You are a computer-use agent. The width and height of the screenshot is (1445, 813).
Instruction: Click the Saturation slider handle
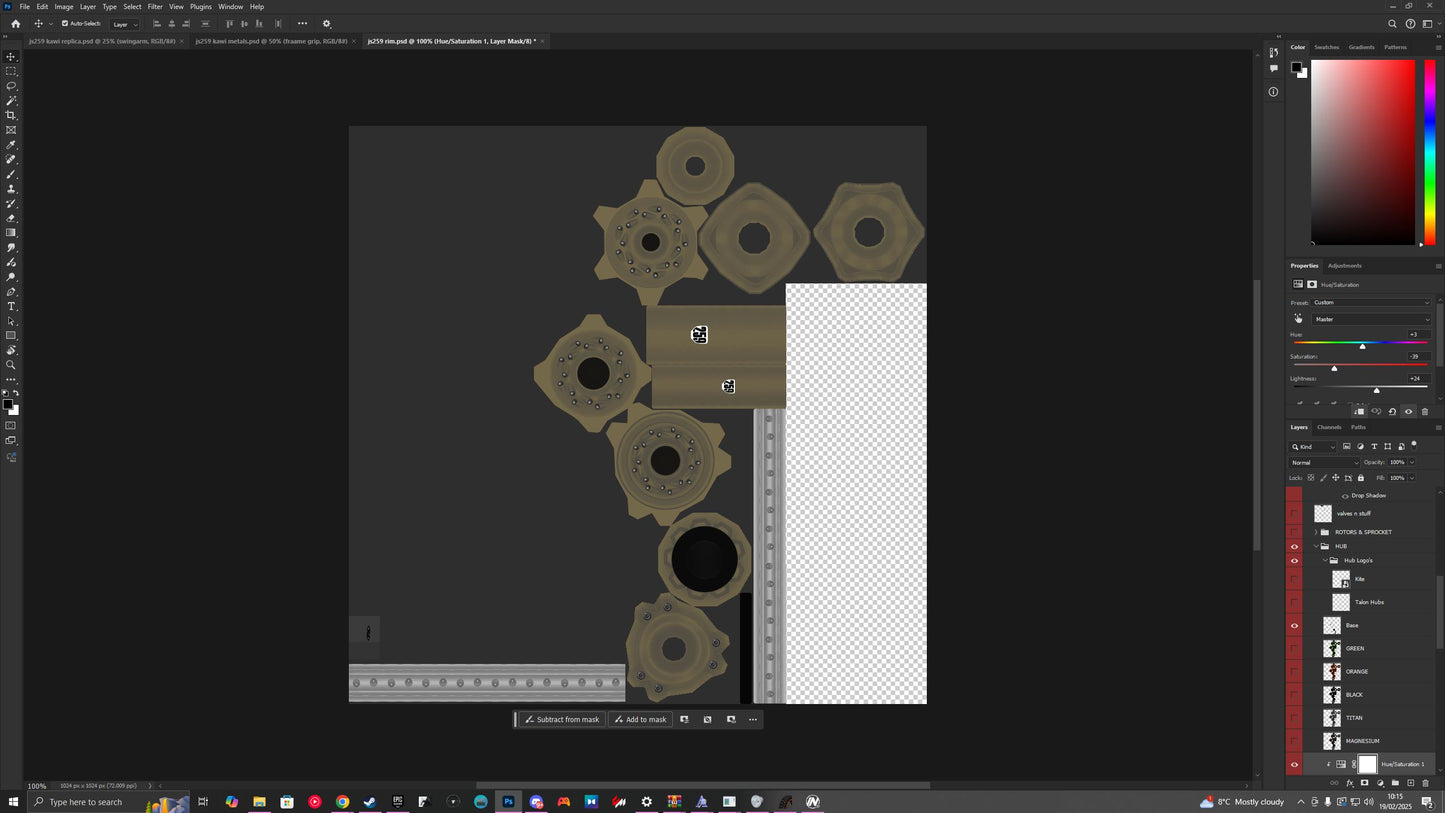tap(1334, 368)
